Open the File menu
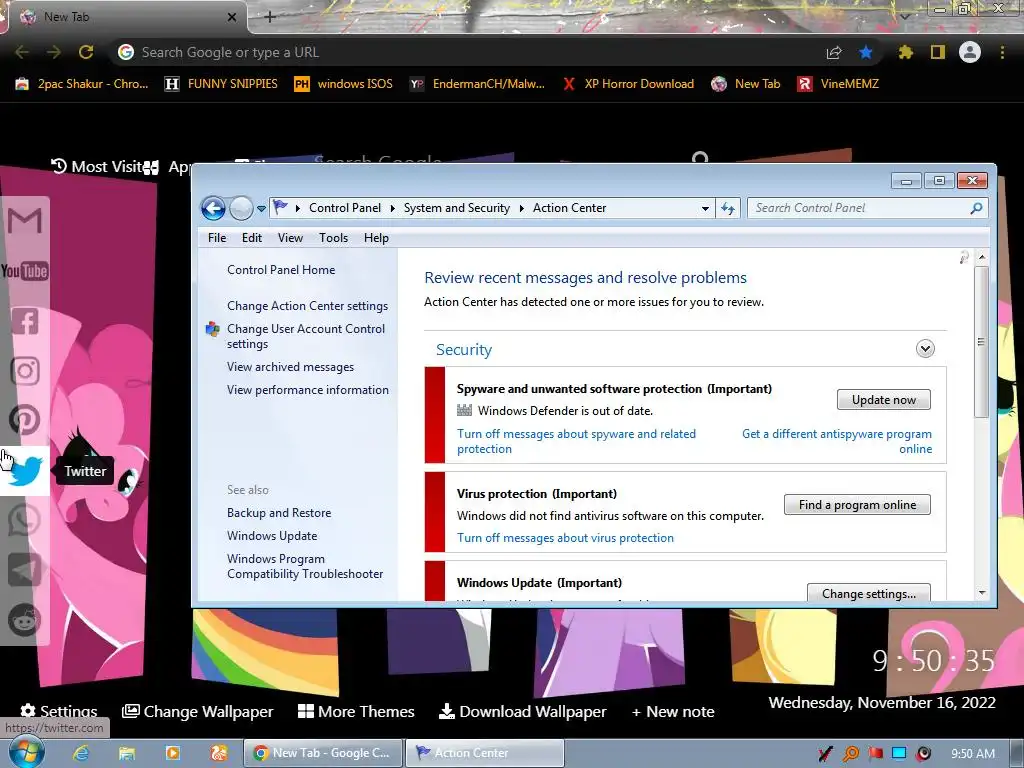The height and width of the screenshot is (768, 1024). point(217,238)
